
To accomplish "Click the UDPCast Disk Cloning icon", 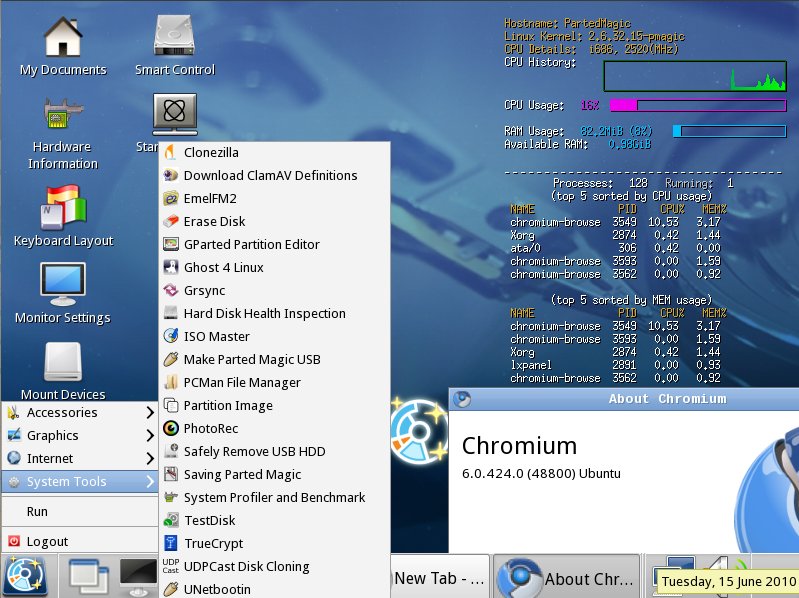I will pos(171,566).
